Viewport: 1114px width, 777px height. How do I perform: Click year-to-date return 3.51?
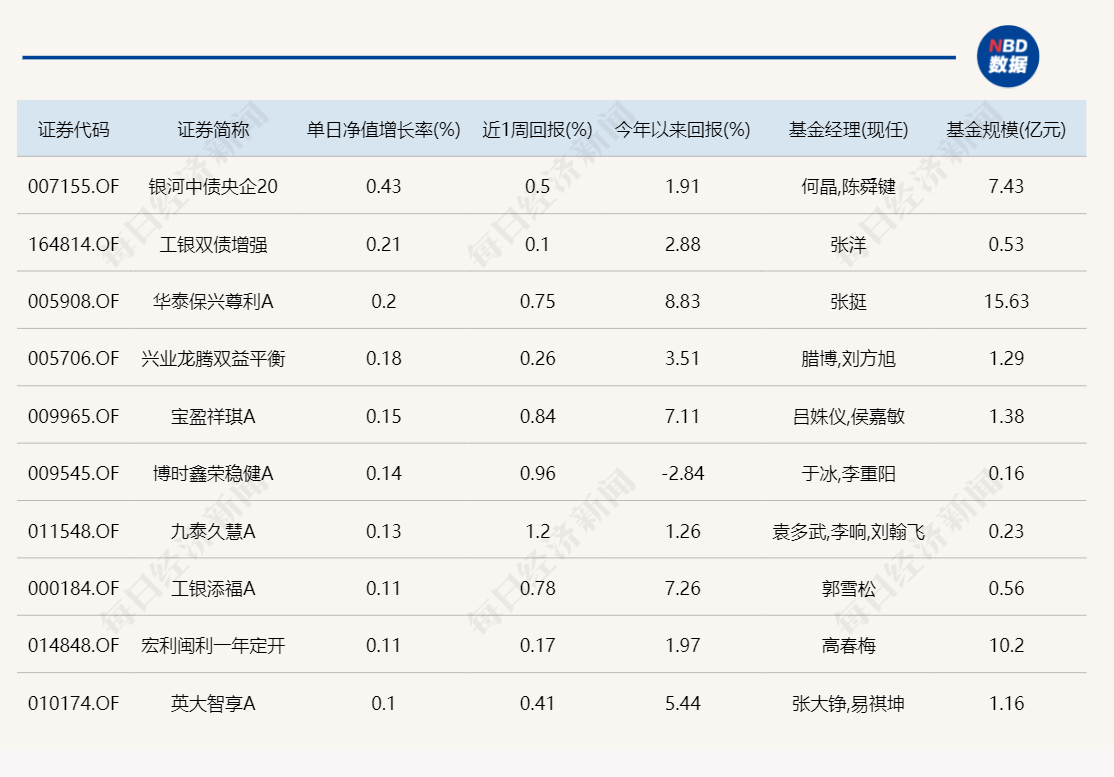tap(683, 359)
